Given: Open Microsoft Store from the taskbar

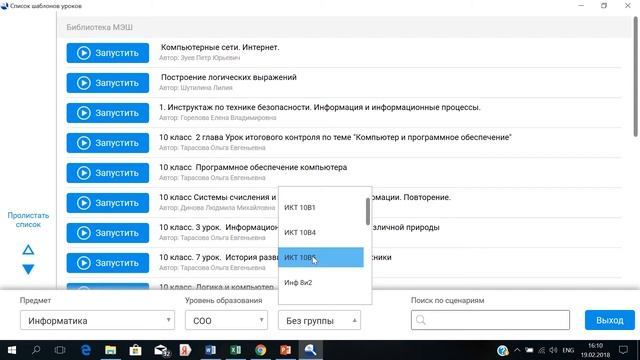Looking at the screenshot, I should (x=136, y=350).
